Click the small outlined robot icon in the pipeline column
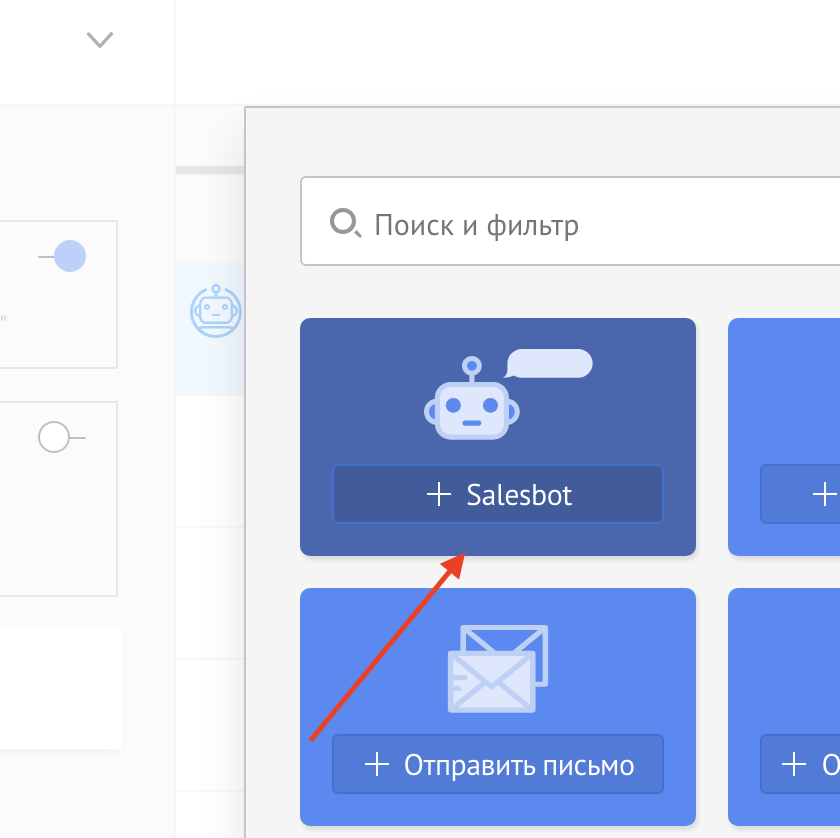 tap(215, 311)
